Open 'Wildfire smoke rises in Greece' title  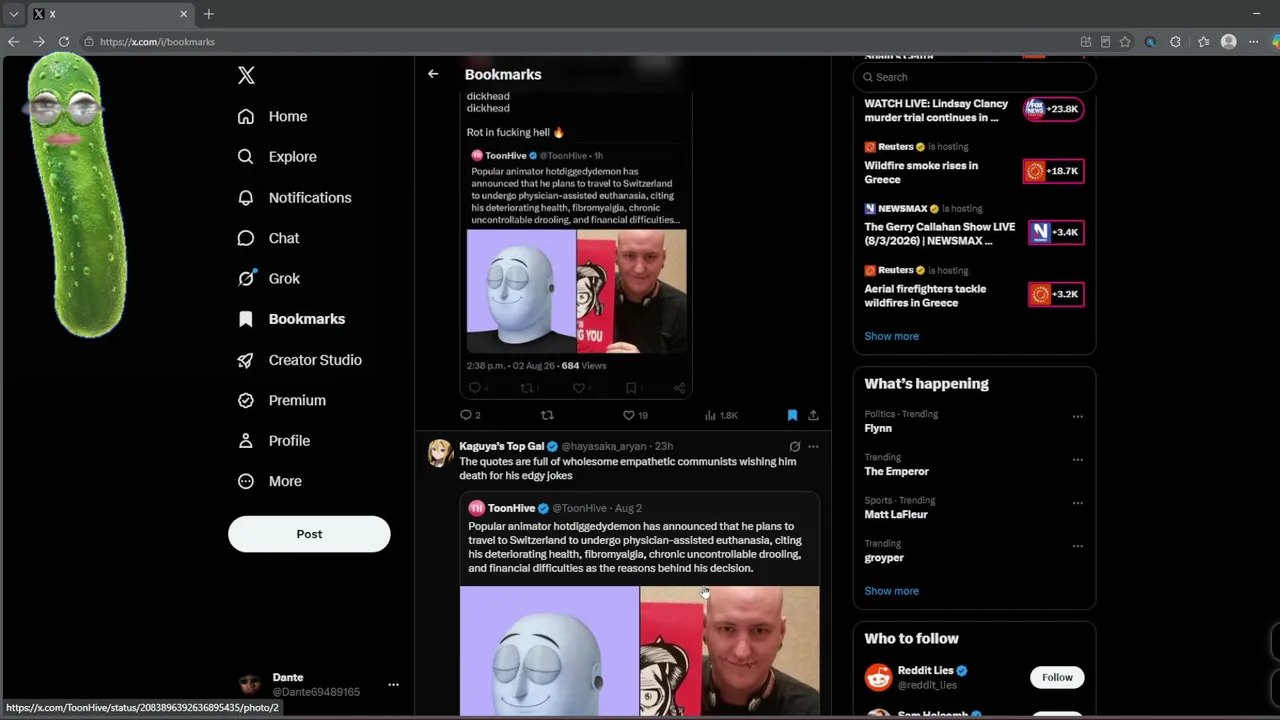click(921, 172)
